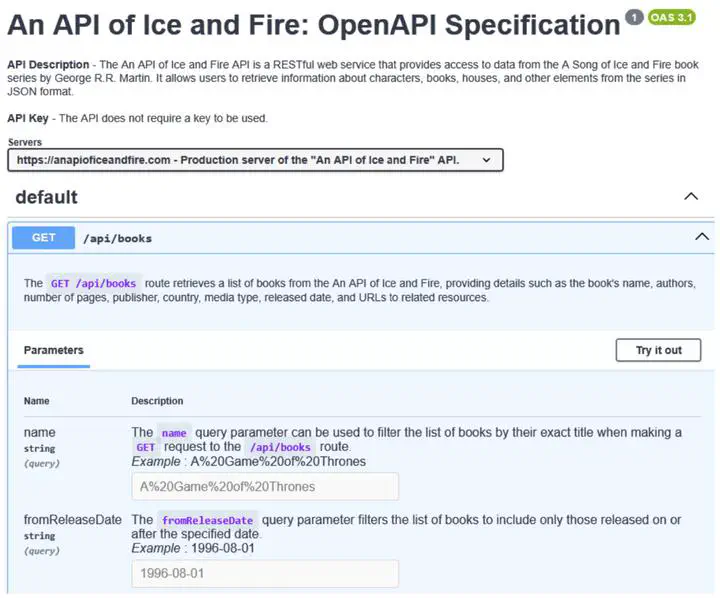Select the Parameters tab
This screenshot has width=720, height=598.
(x=54, y=350)
